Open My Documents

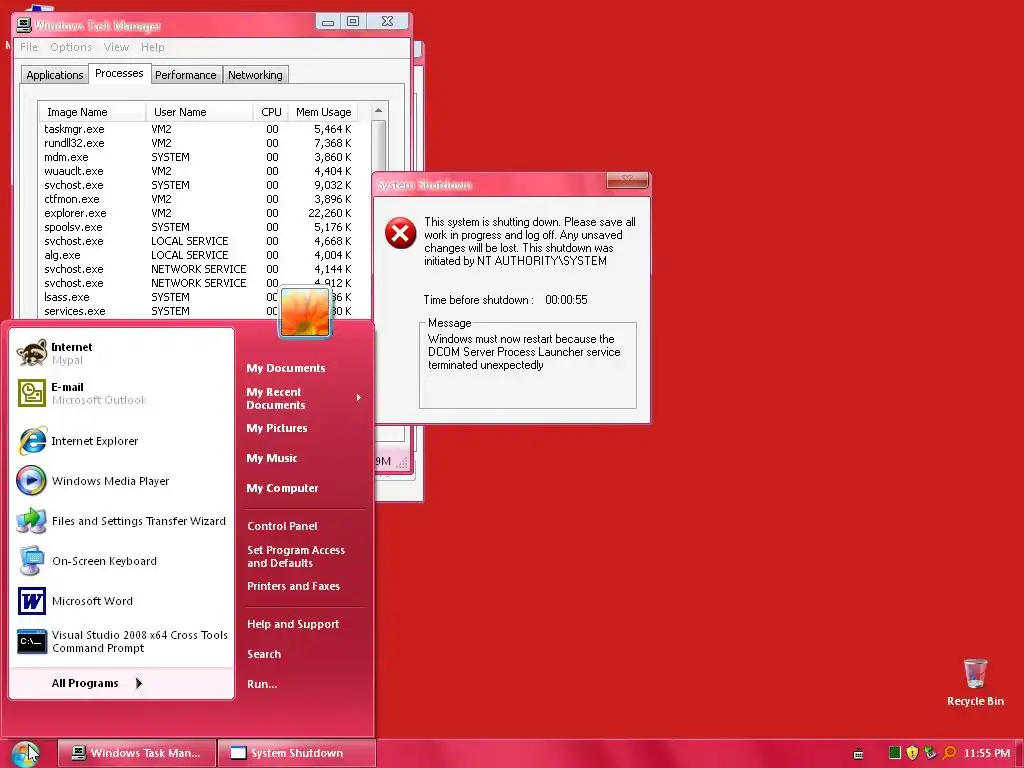[x=286, y=368]
